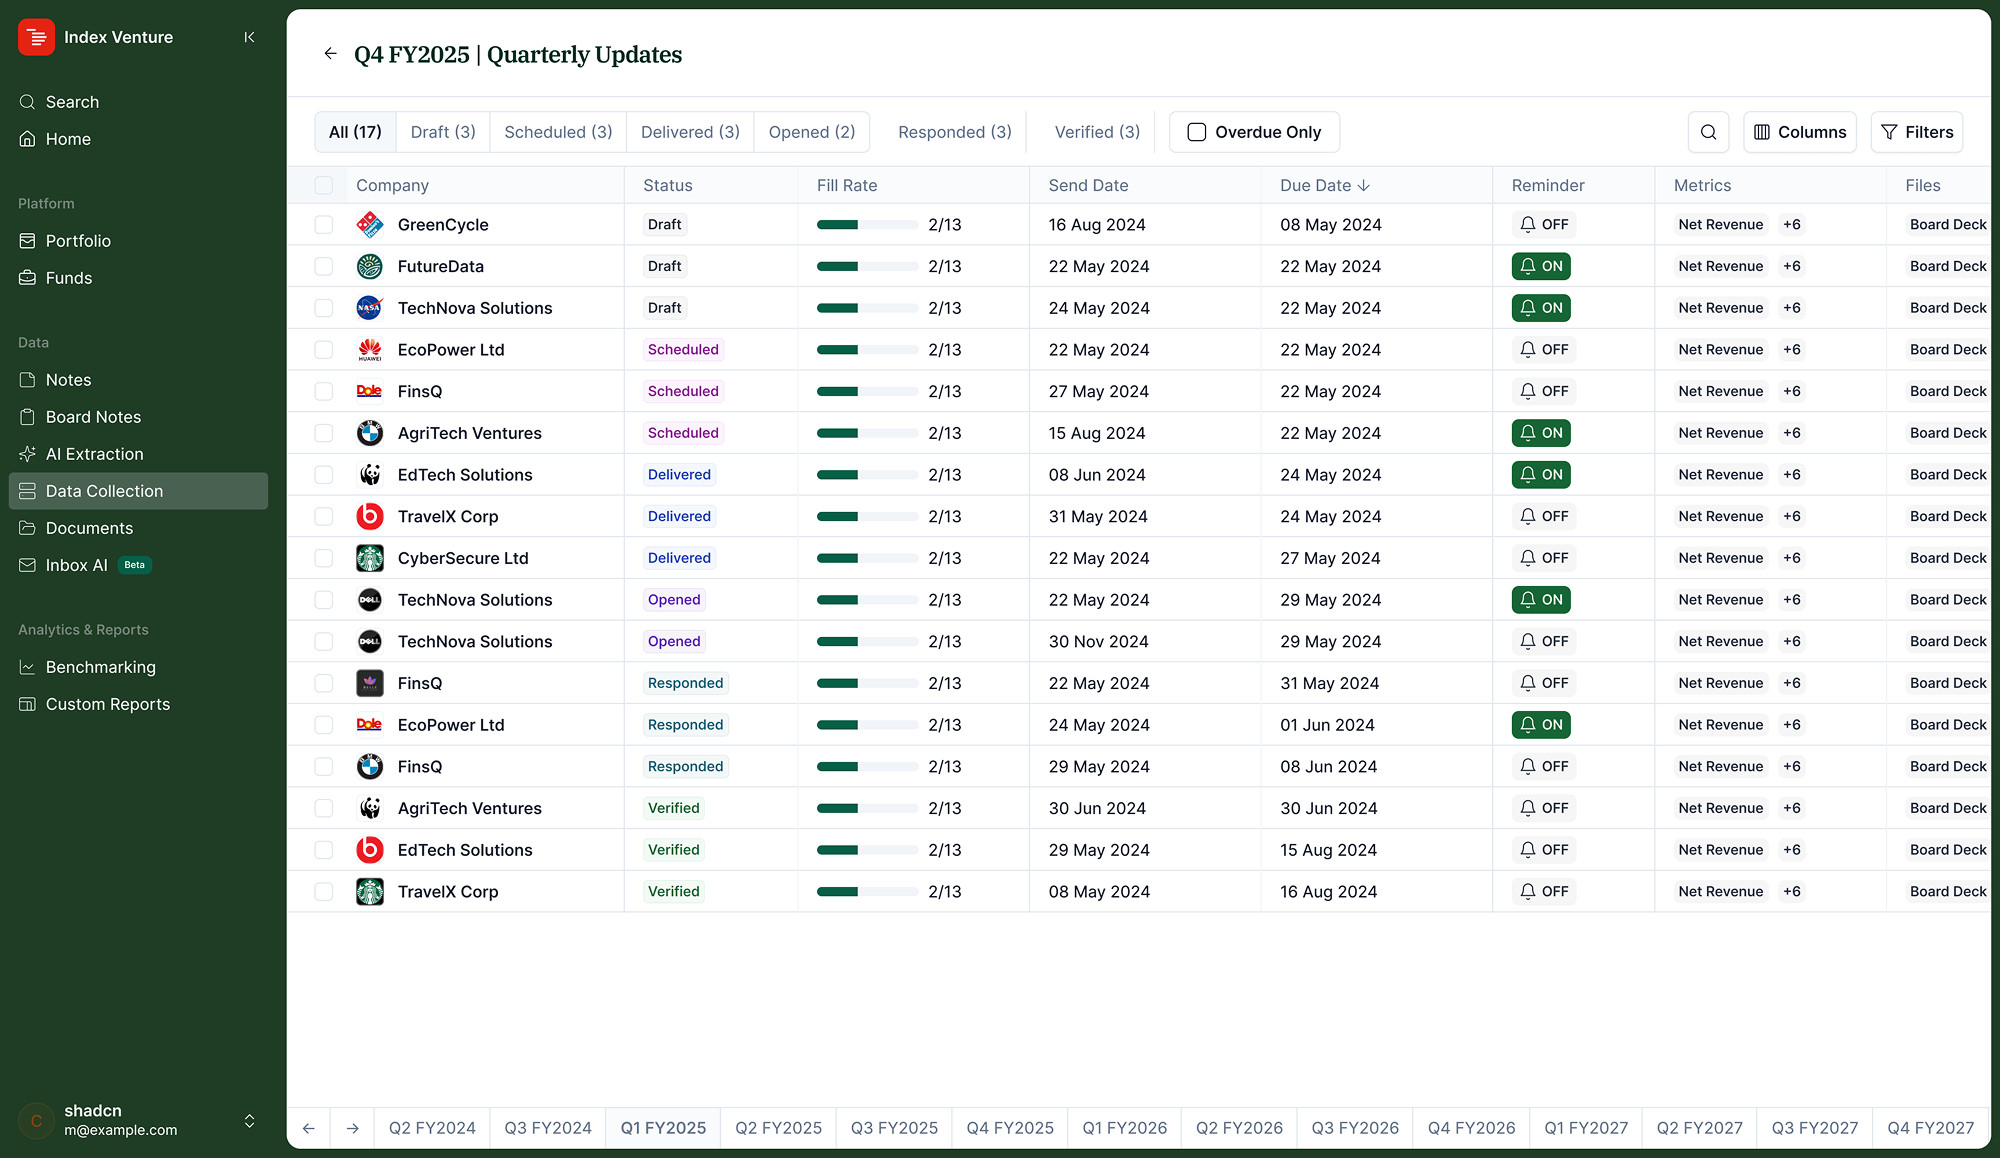Viewport: 2000px width, 1158px height.
Task: Open Notes in the sidebar
Action: pyautogui.click(x=138, y=380)
